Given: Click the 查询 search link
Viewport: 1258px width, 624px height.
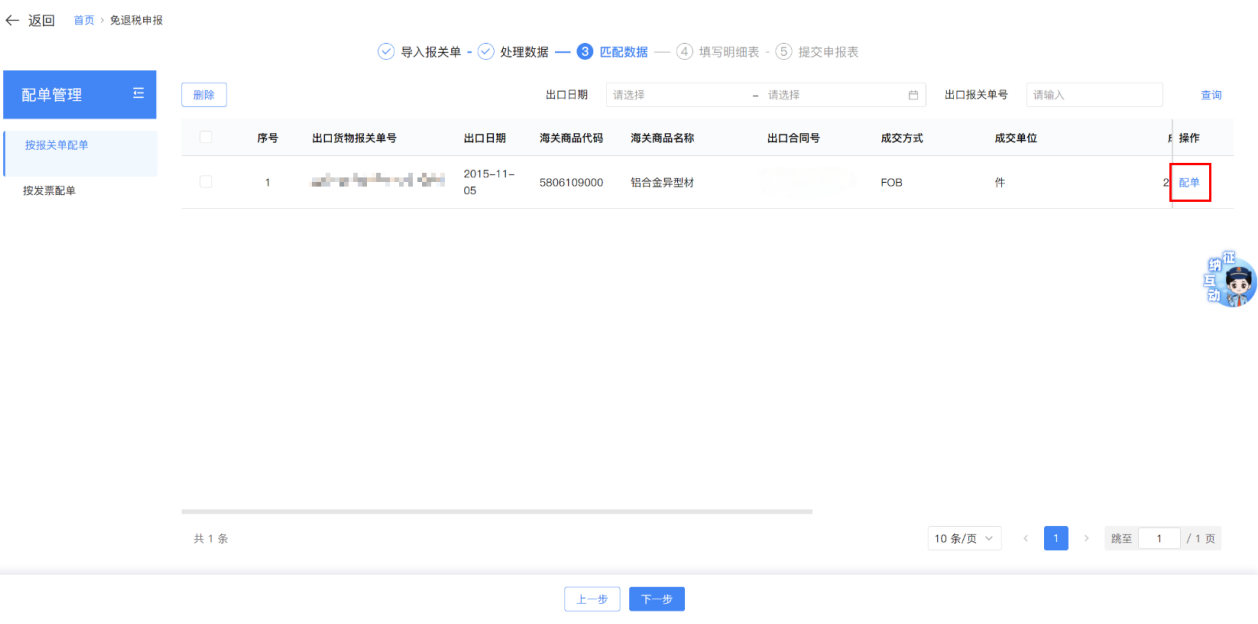Looking at the screenshot, I should click(1211, 95).
